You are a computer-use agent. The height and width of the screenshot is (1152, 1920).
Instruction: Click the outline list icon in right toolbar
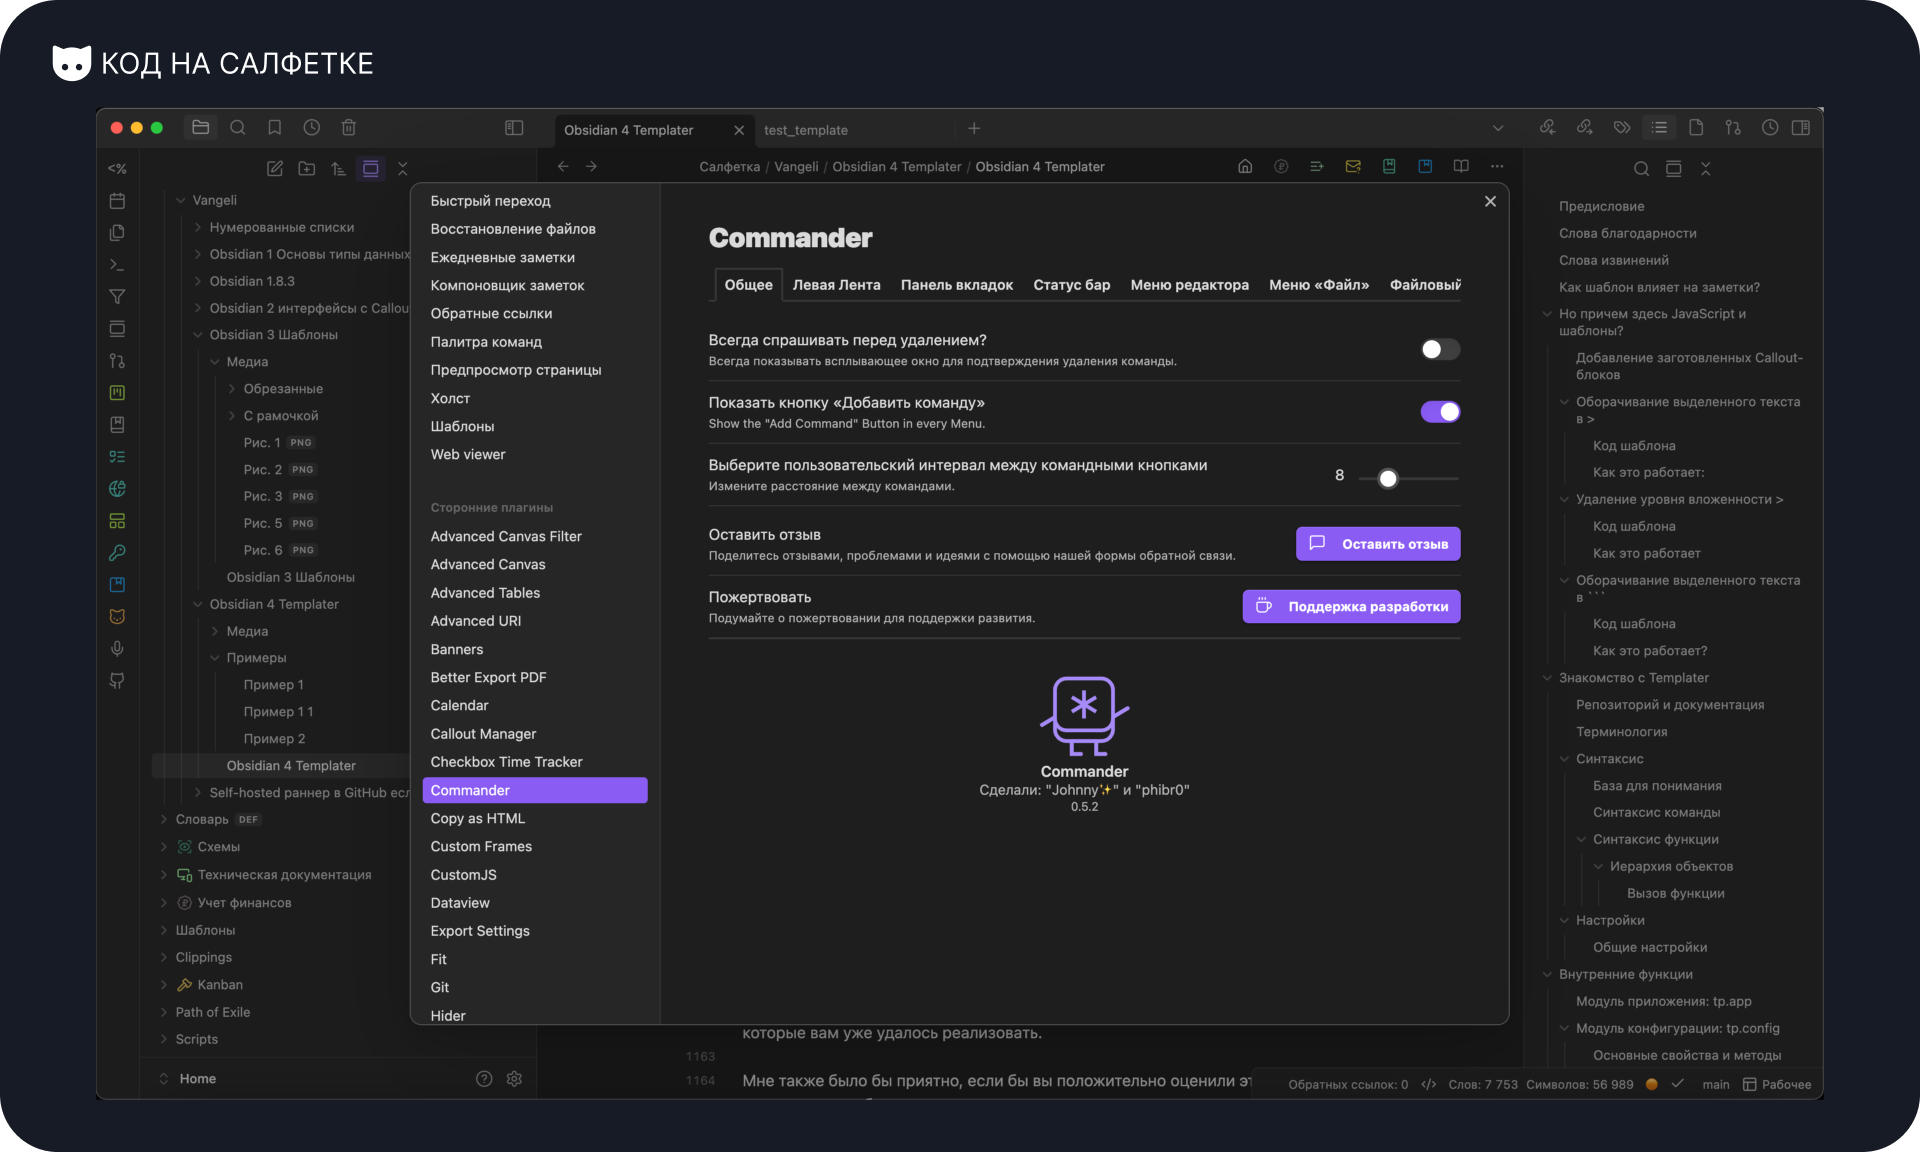(x=1660, y=128)
